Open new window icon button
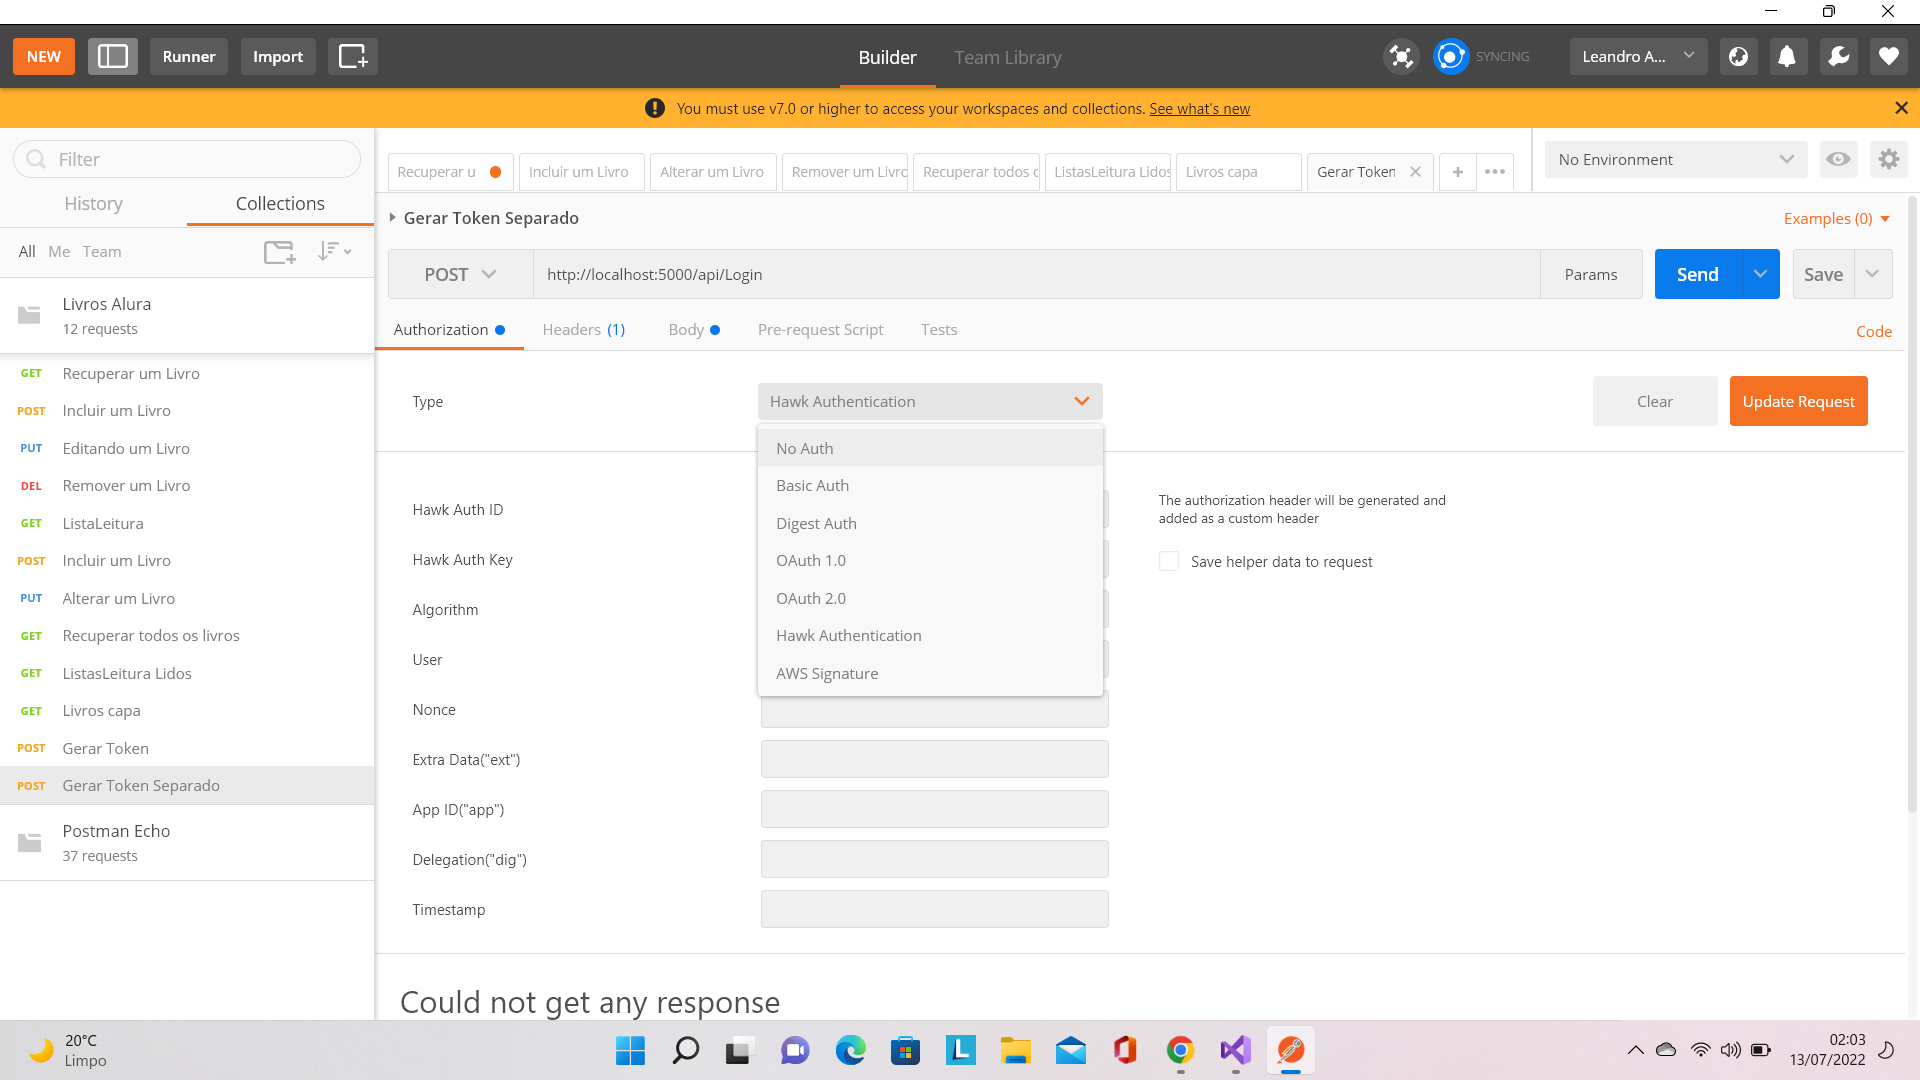 pyautogui.click(x=353, y=57)
